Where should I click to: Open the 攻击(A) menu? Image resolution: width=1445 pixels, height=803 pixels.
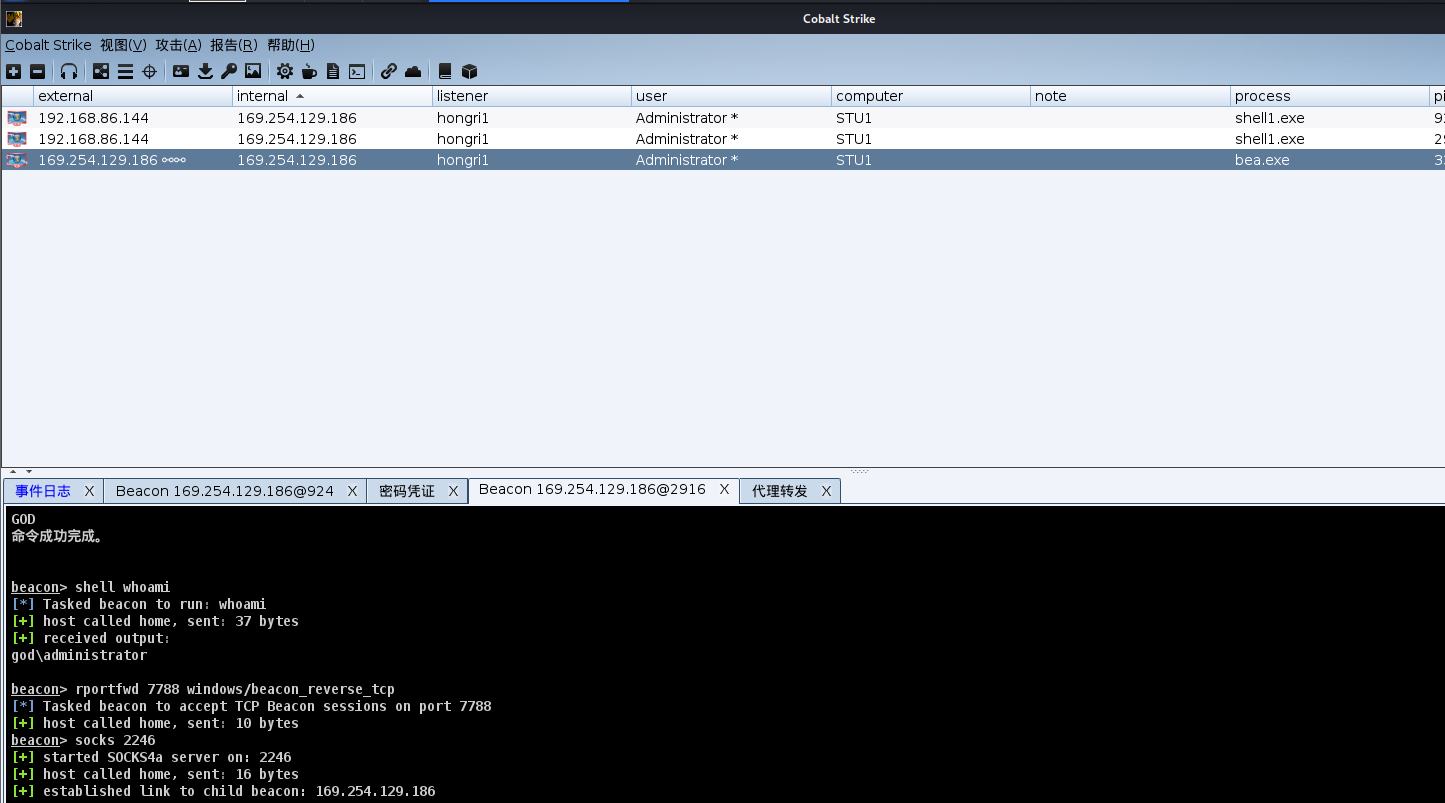click(178, 45)
